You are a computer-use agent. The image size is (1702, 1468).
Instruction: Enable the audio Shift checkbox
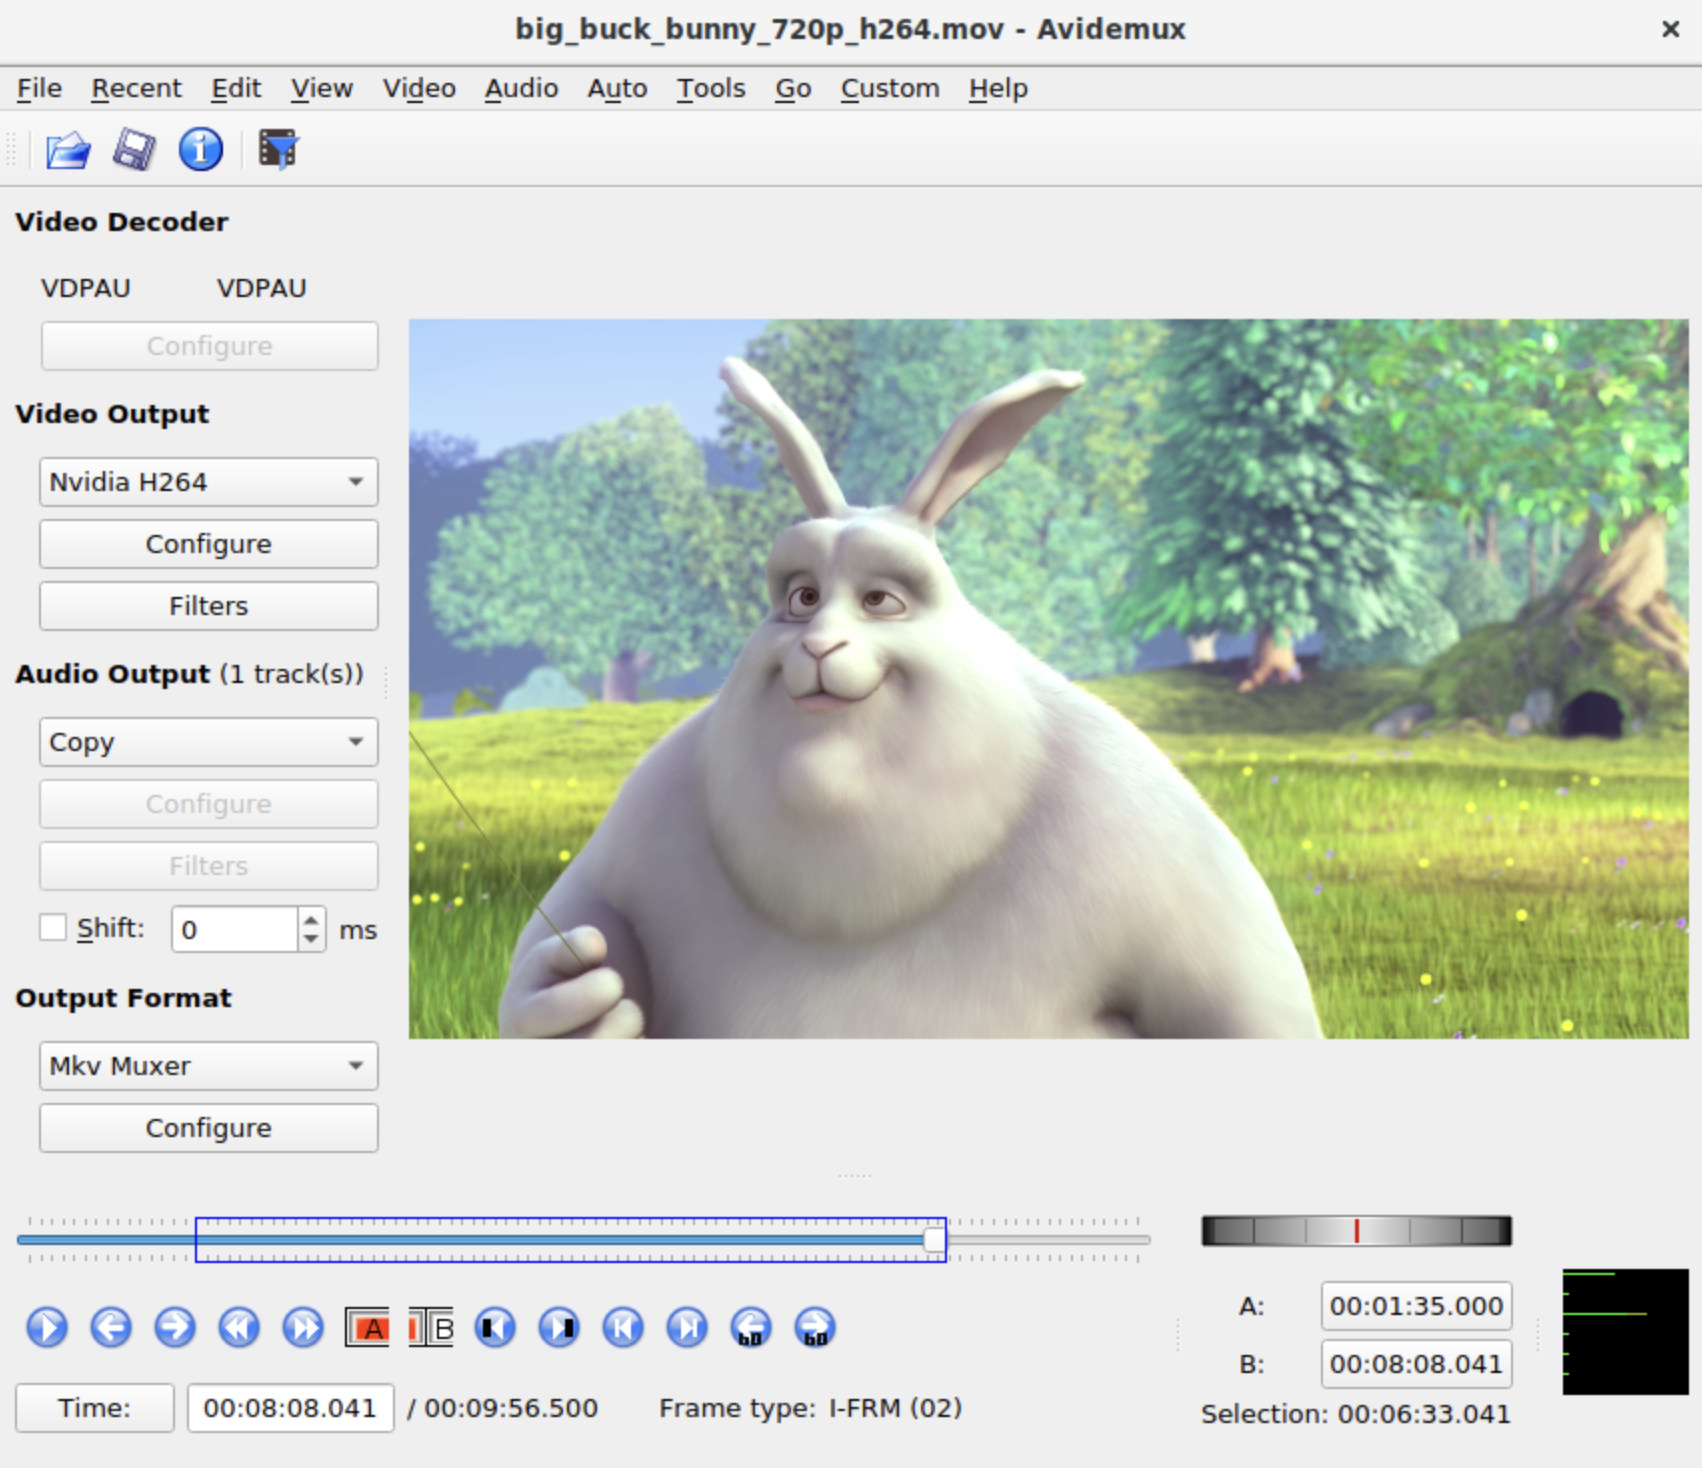(53, 927)
